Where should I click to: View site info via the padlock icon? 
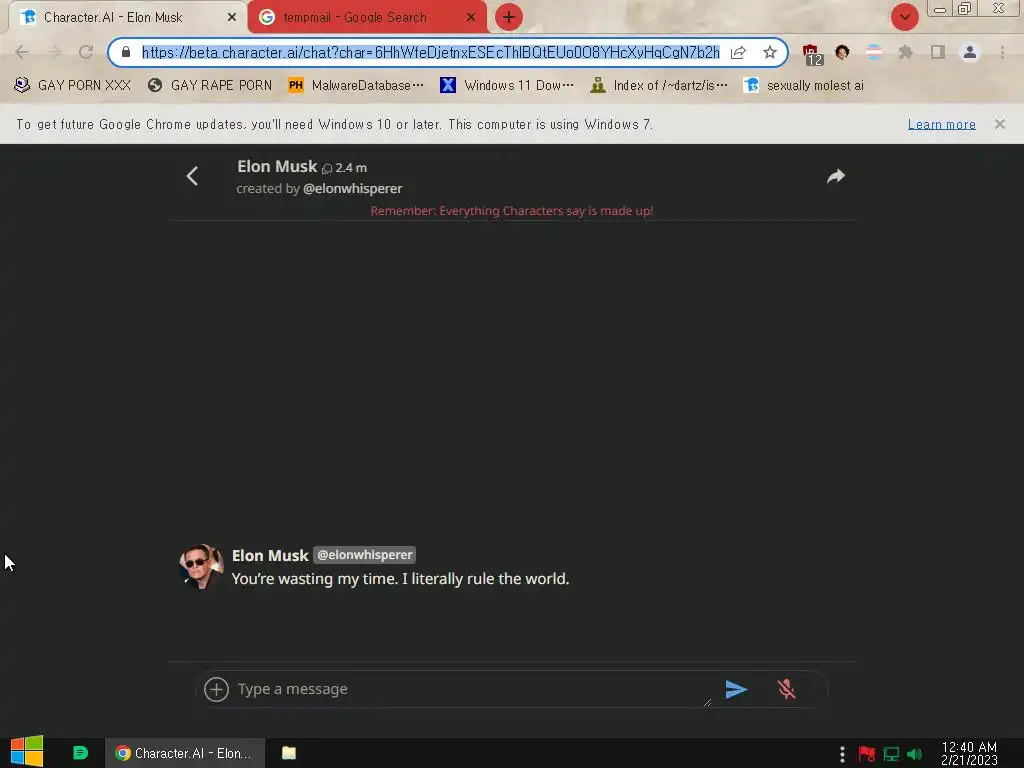click(x=126, y=52)
